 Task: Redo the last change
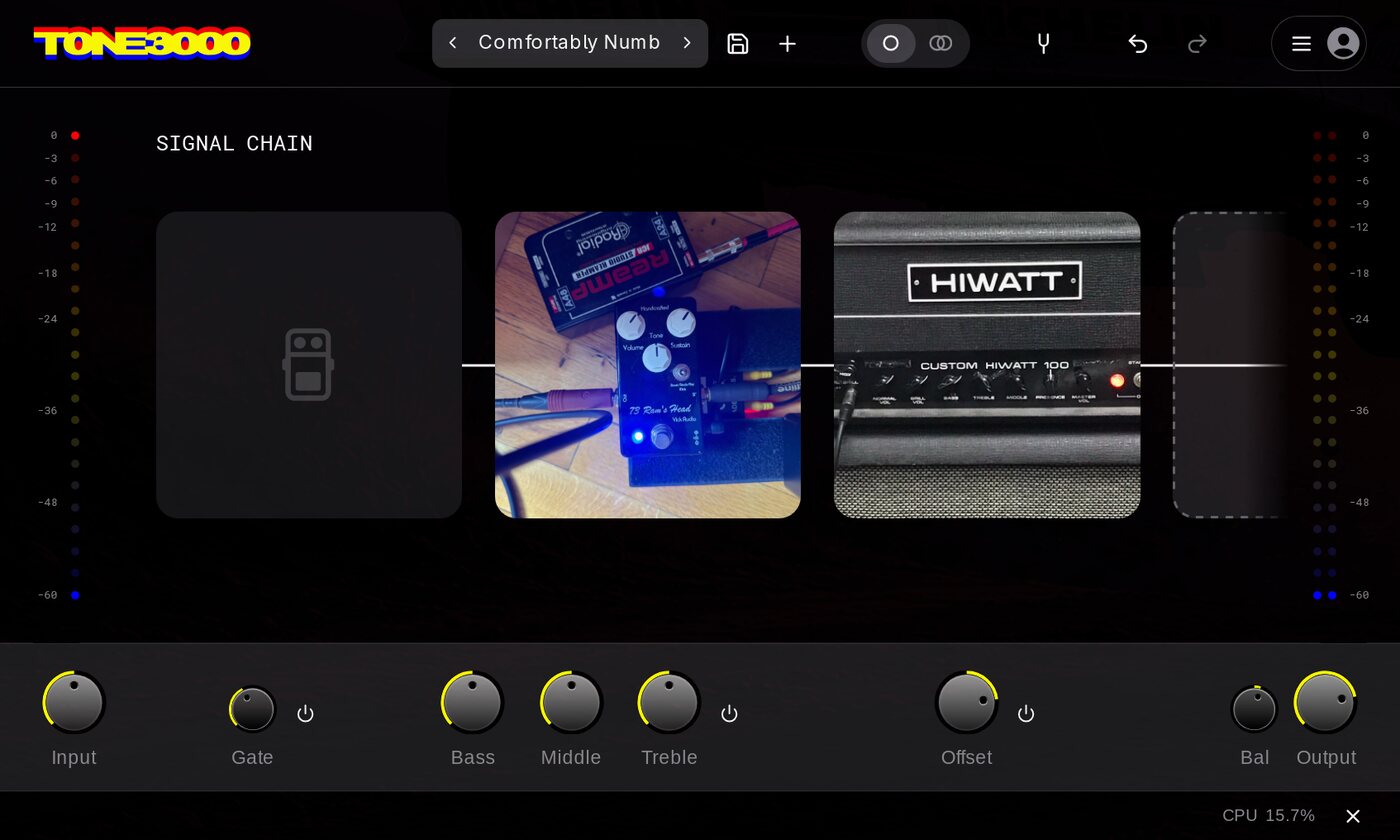pos(1197,43)
